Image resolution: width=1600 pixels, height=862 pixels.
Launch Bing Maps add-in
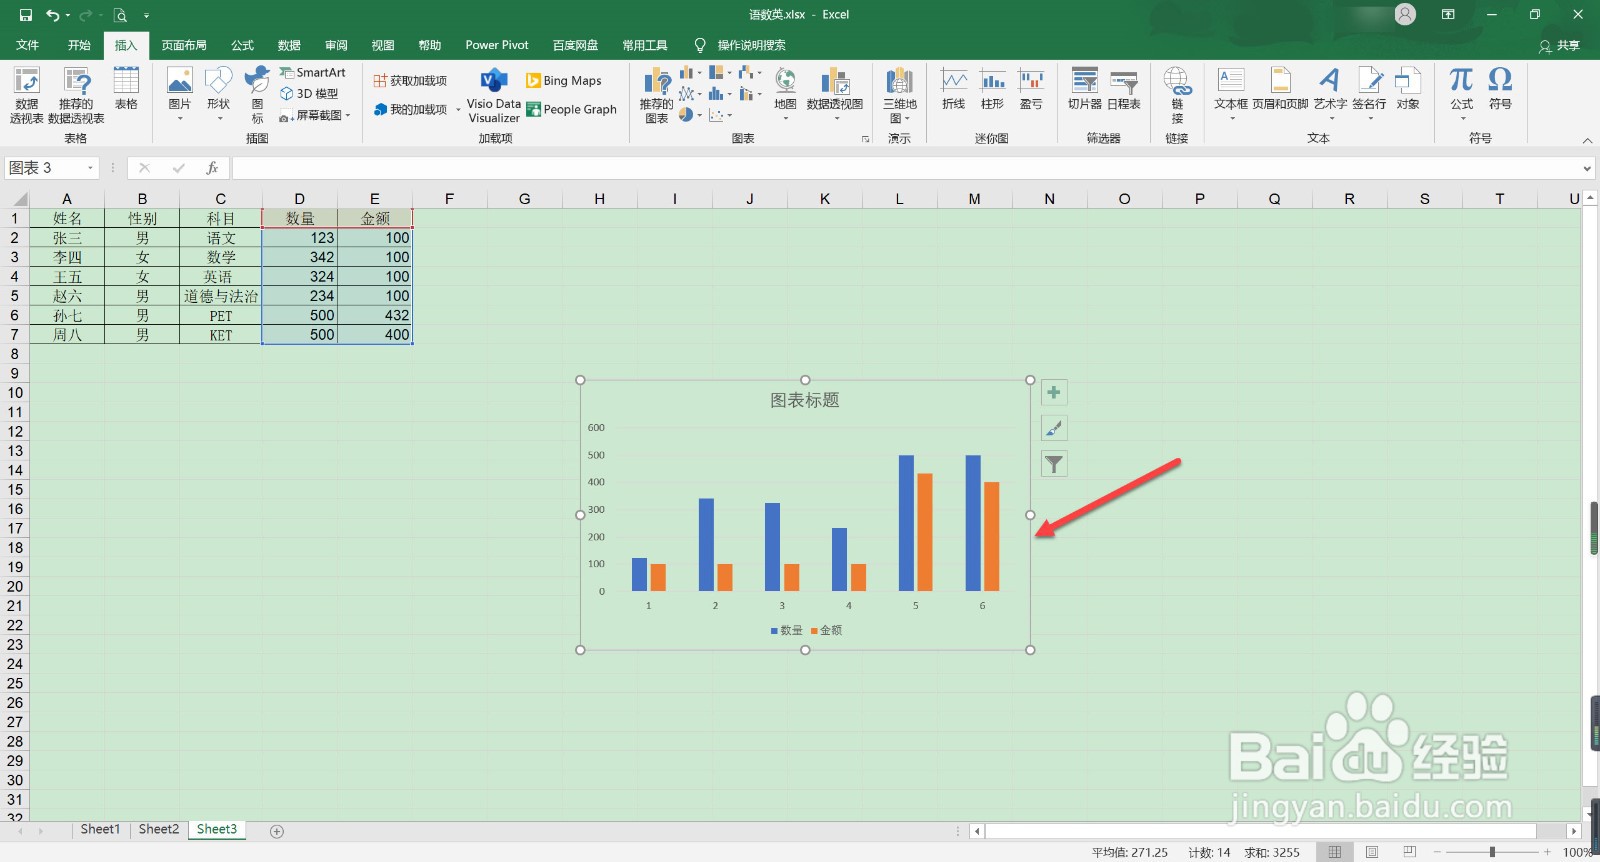coord(564,81)
